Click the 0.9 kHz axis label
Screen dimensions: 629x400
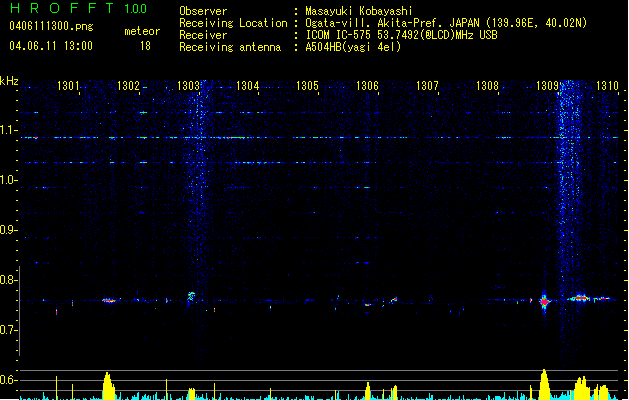[7, 230]
